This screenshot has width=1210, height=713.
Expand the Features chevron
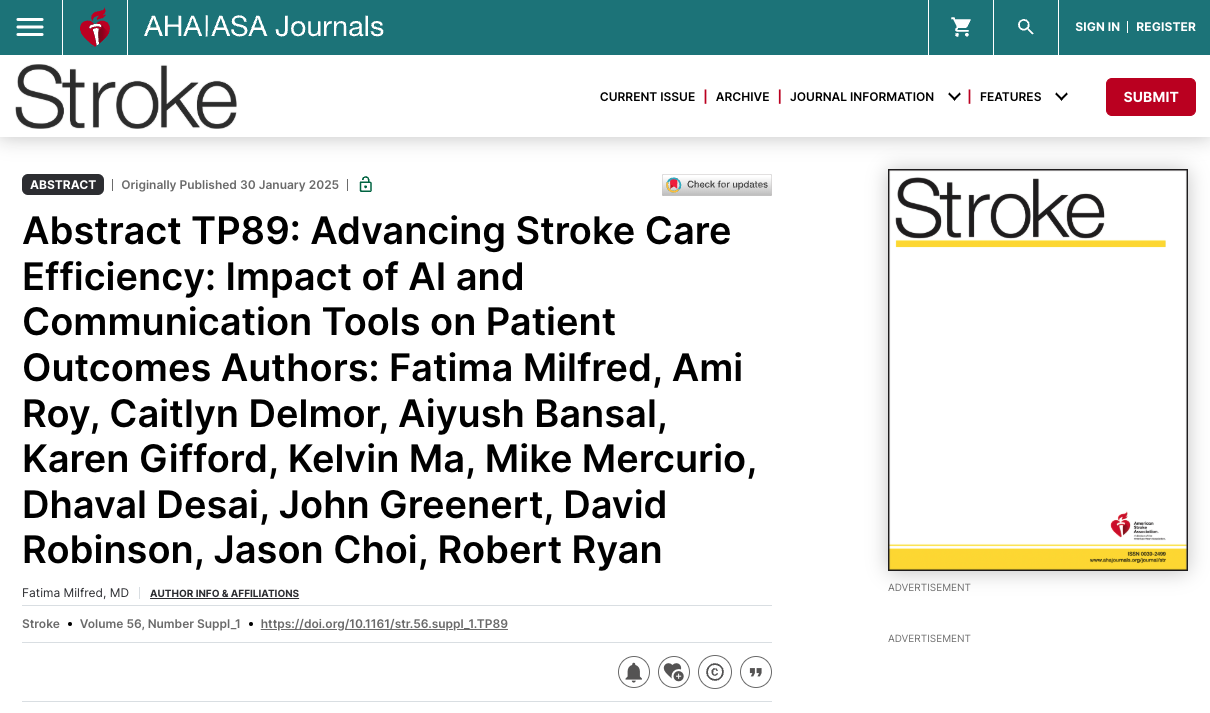pyautogui.click(x=1061, y=97)
